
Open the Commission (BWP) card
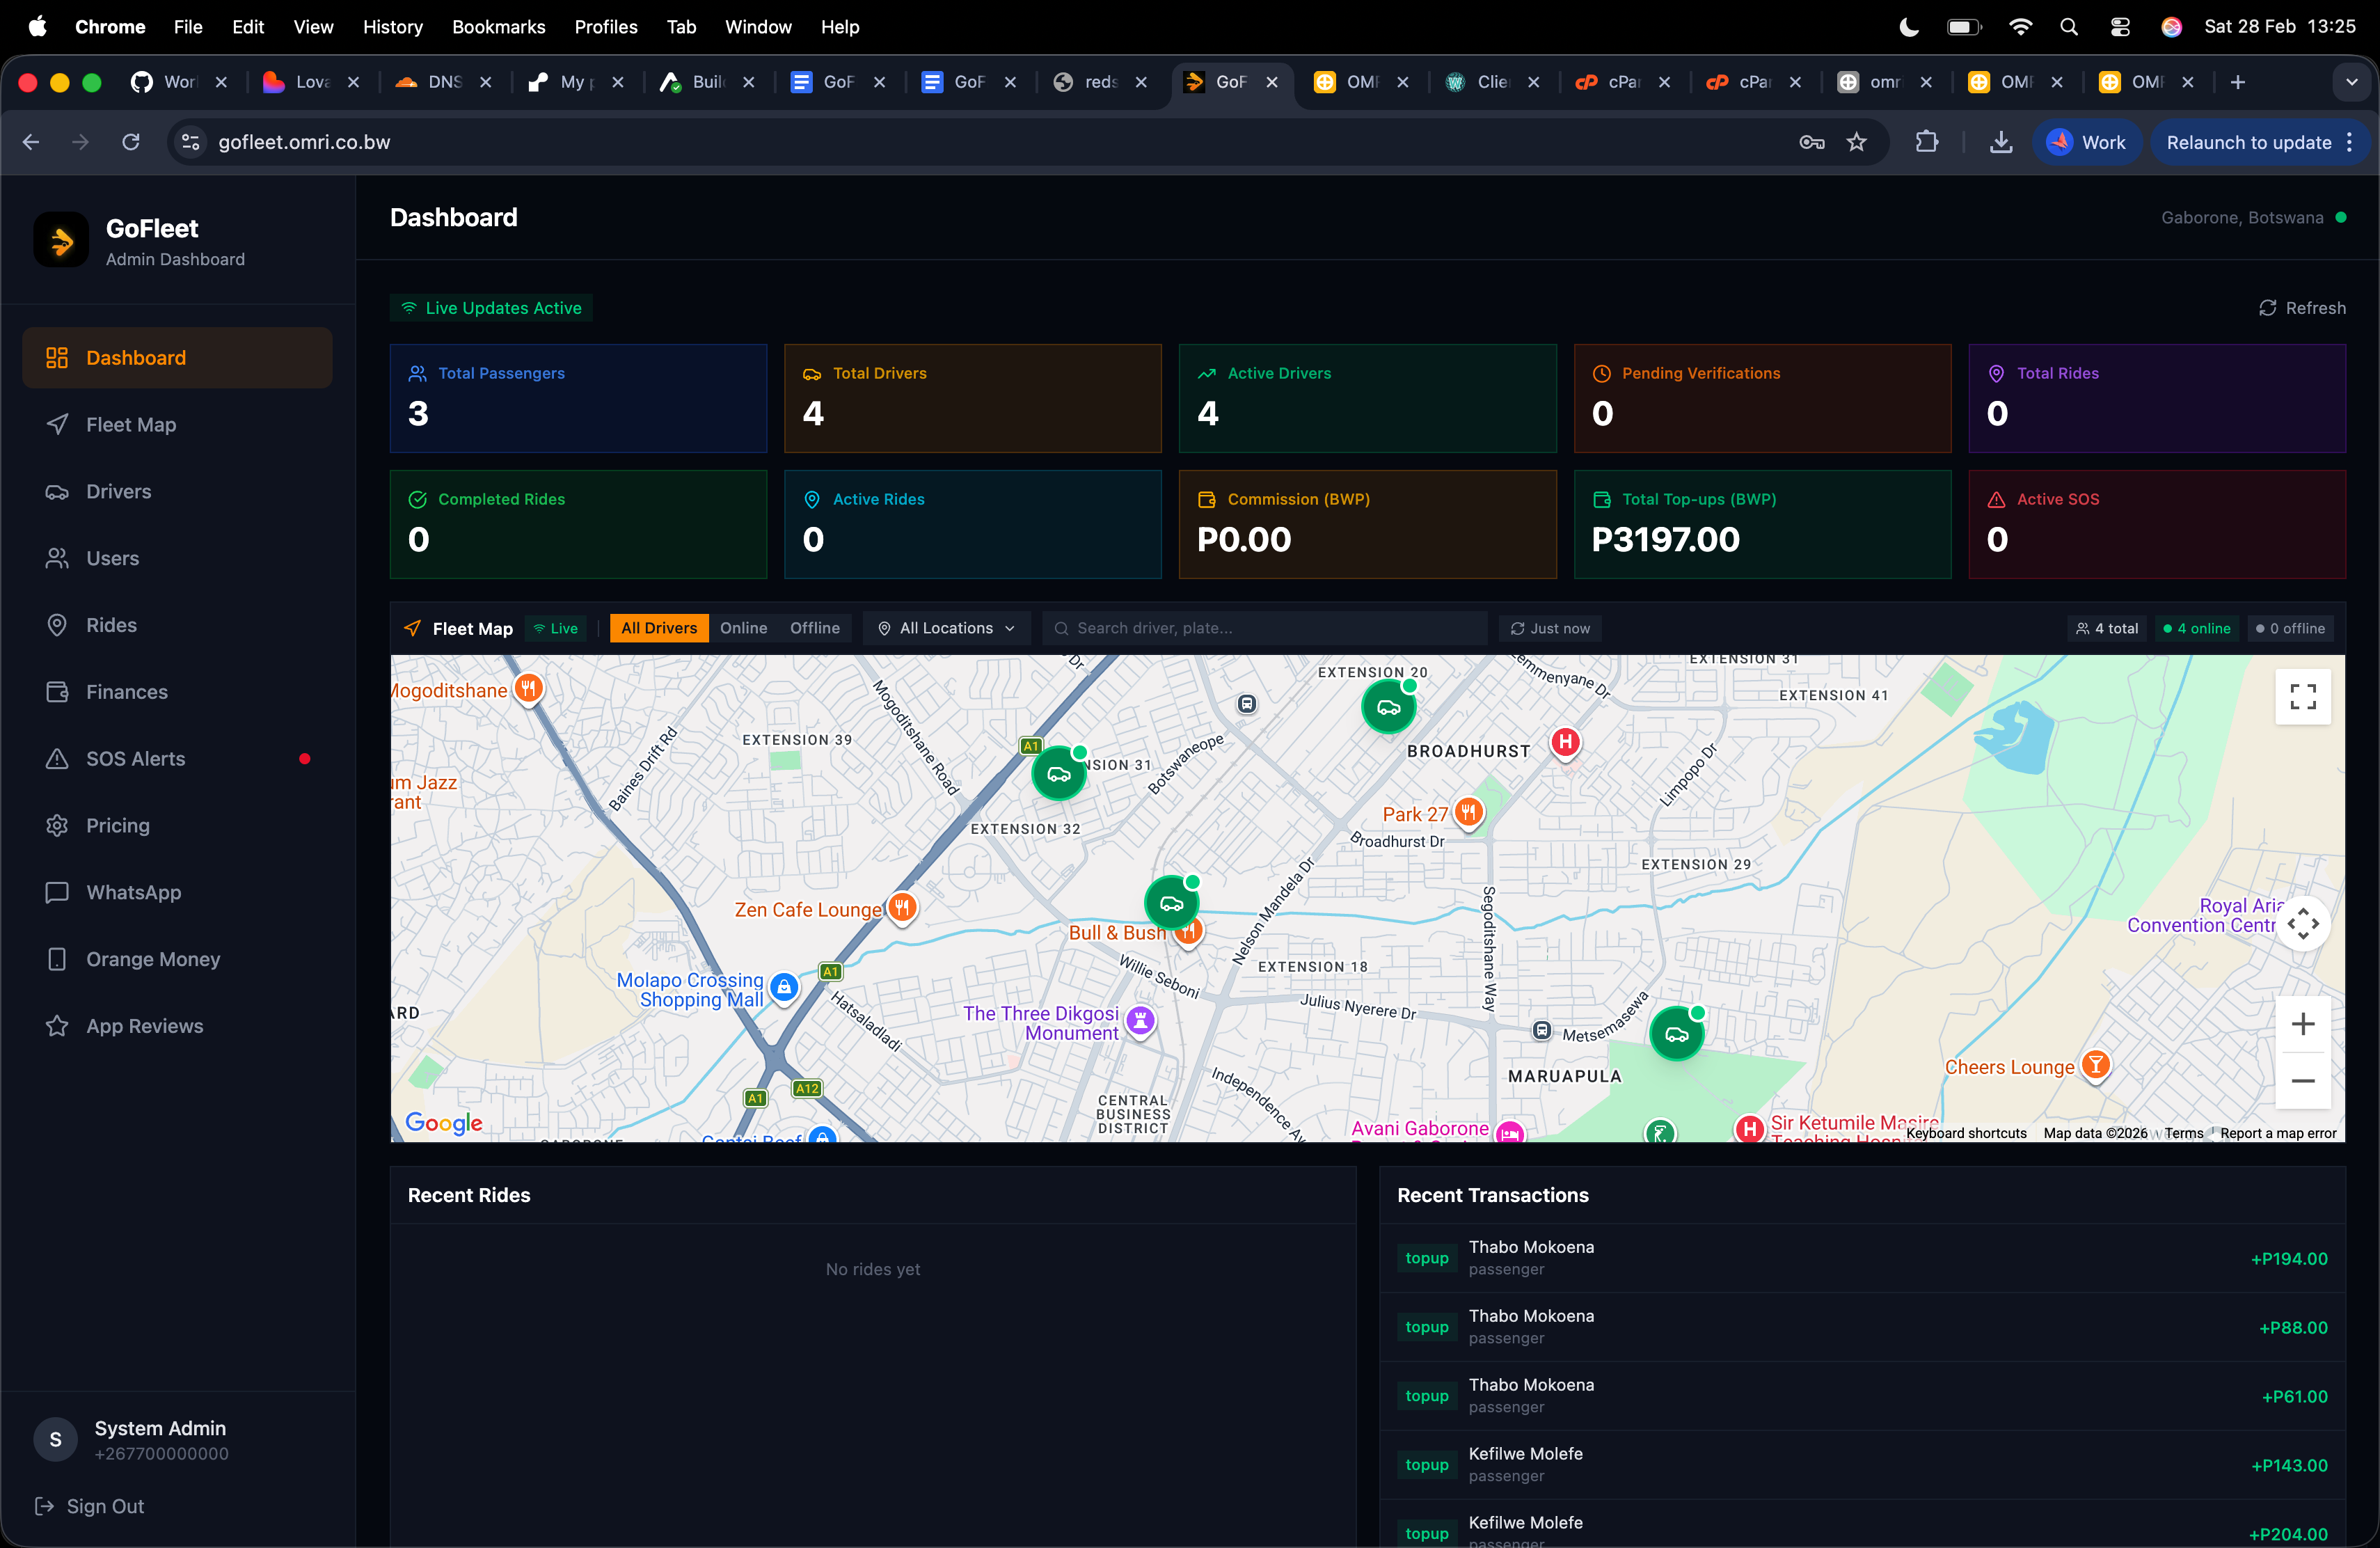pos(1367,524)
